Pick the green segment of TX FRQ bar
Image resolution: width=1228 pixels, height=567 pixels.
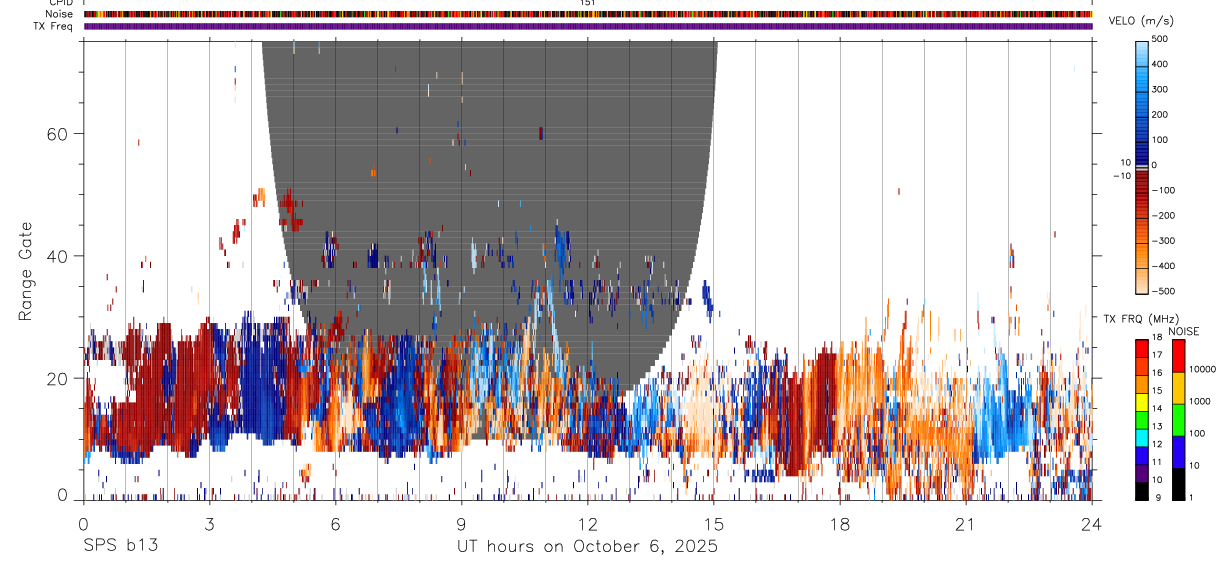coord(1142,420)
